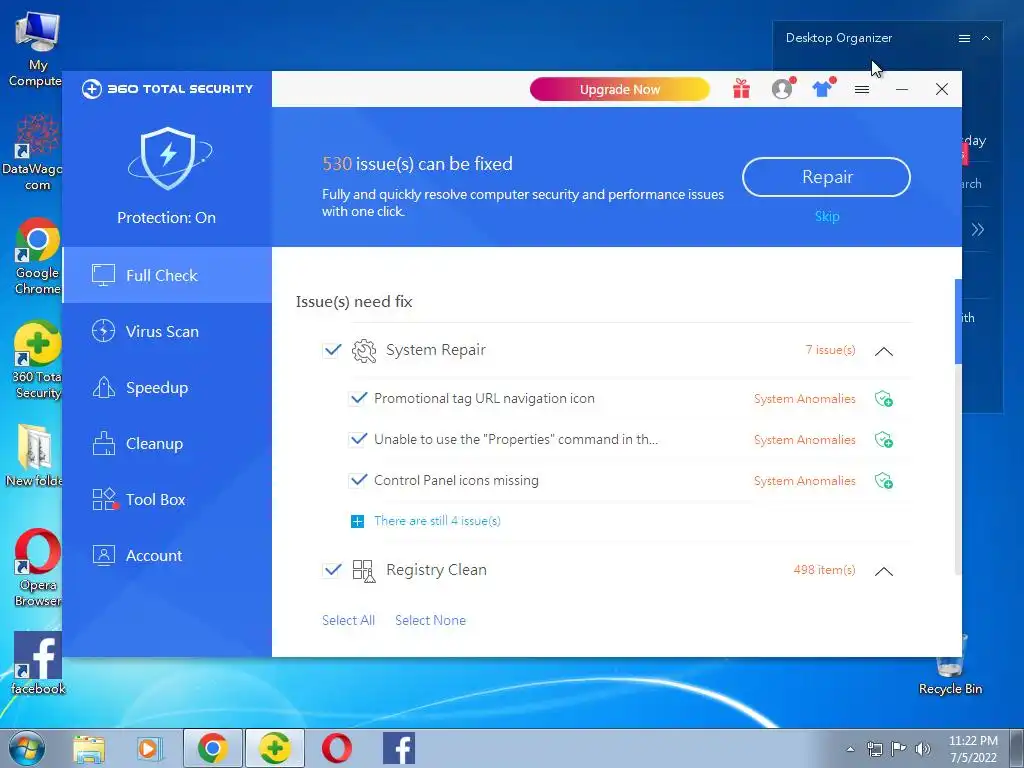Open the taskbar clock and date
Image resolution: width=1024 pixels, height=768 pixels.
point(973,749)
